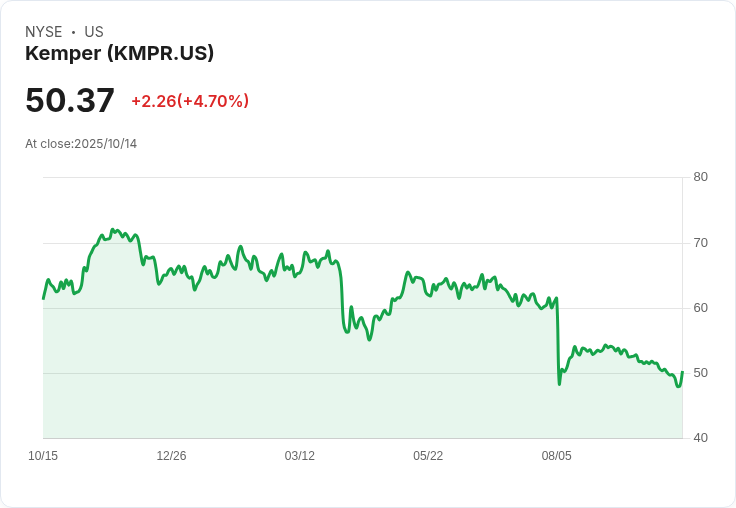The image size is (736, 508).
Task: Click the Kemper (KMPR.US) stock title
Action: 119,54
